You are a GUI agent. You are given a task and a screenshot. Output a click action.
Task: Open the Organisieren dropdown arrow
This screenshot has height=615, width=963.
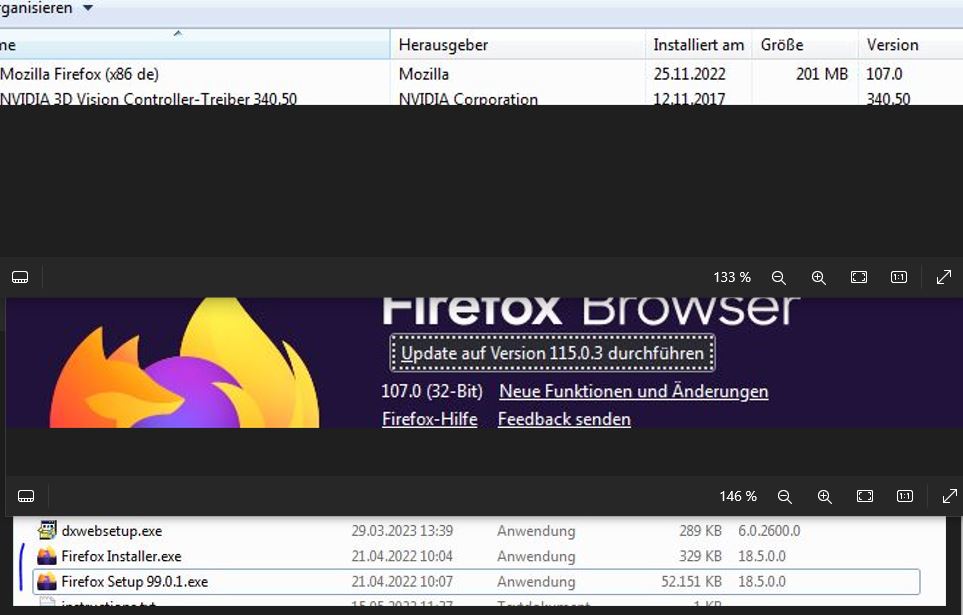[x=88, y=8]
